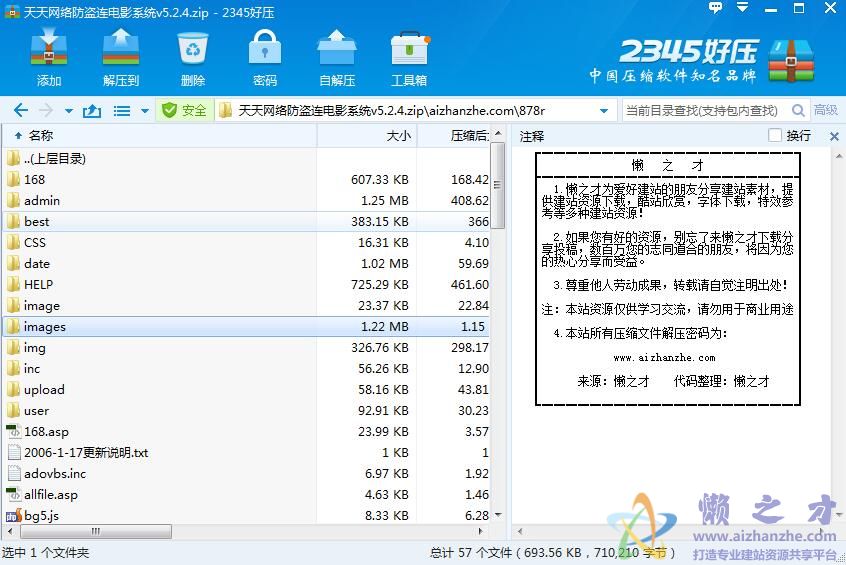Click www.aizhanzhe.com in the comment box

pos(665,358)
